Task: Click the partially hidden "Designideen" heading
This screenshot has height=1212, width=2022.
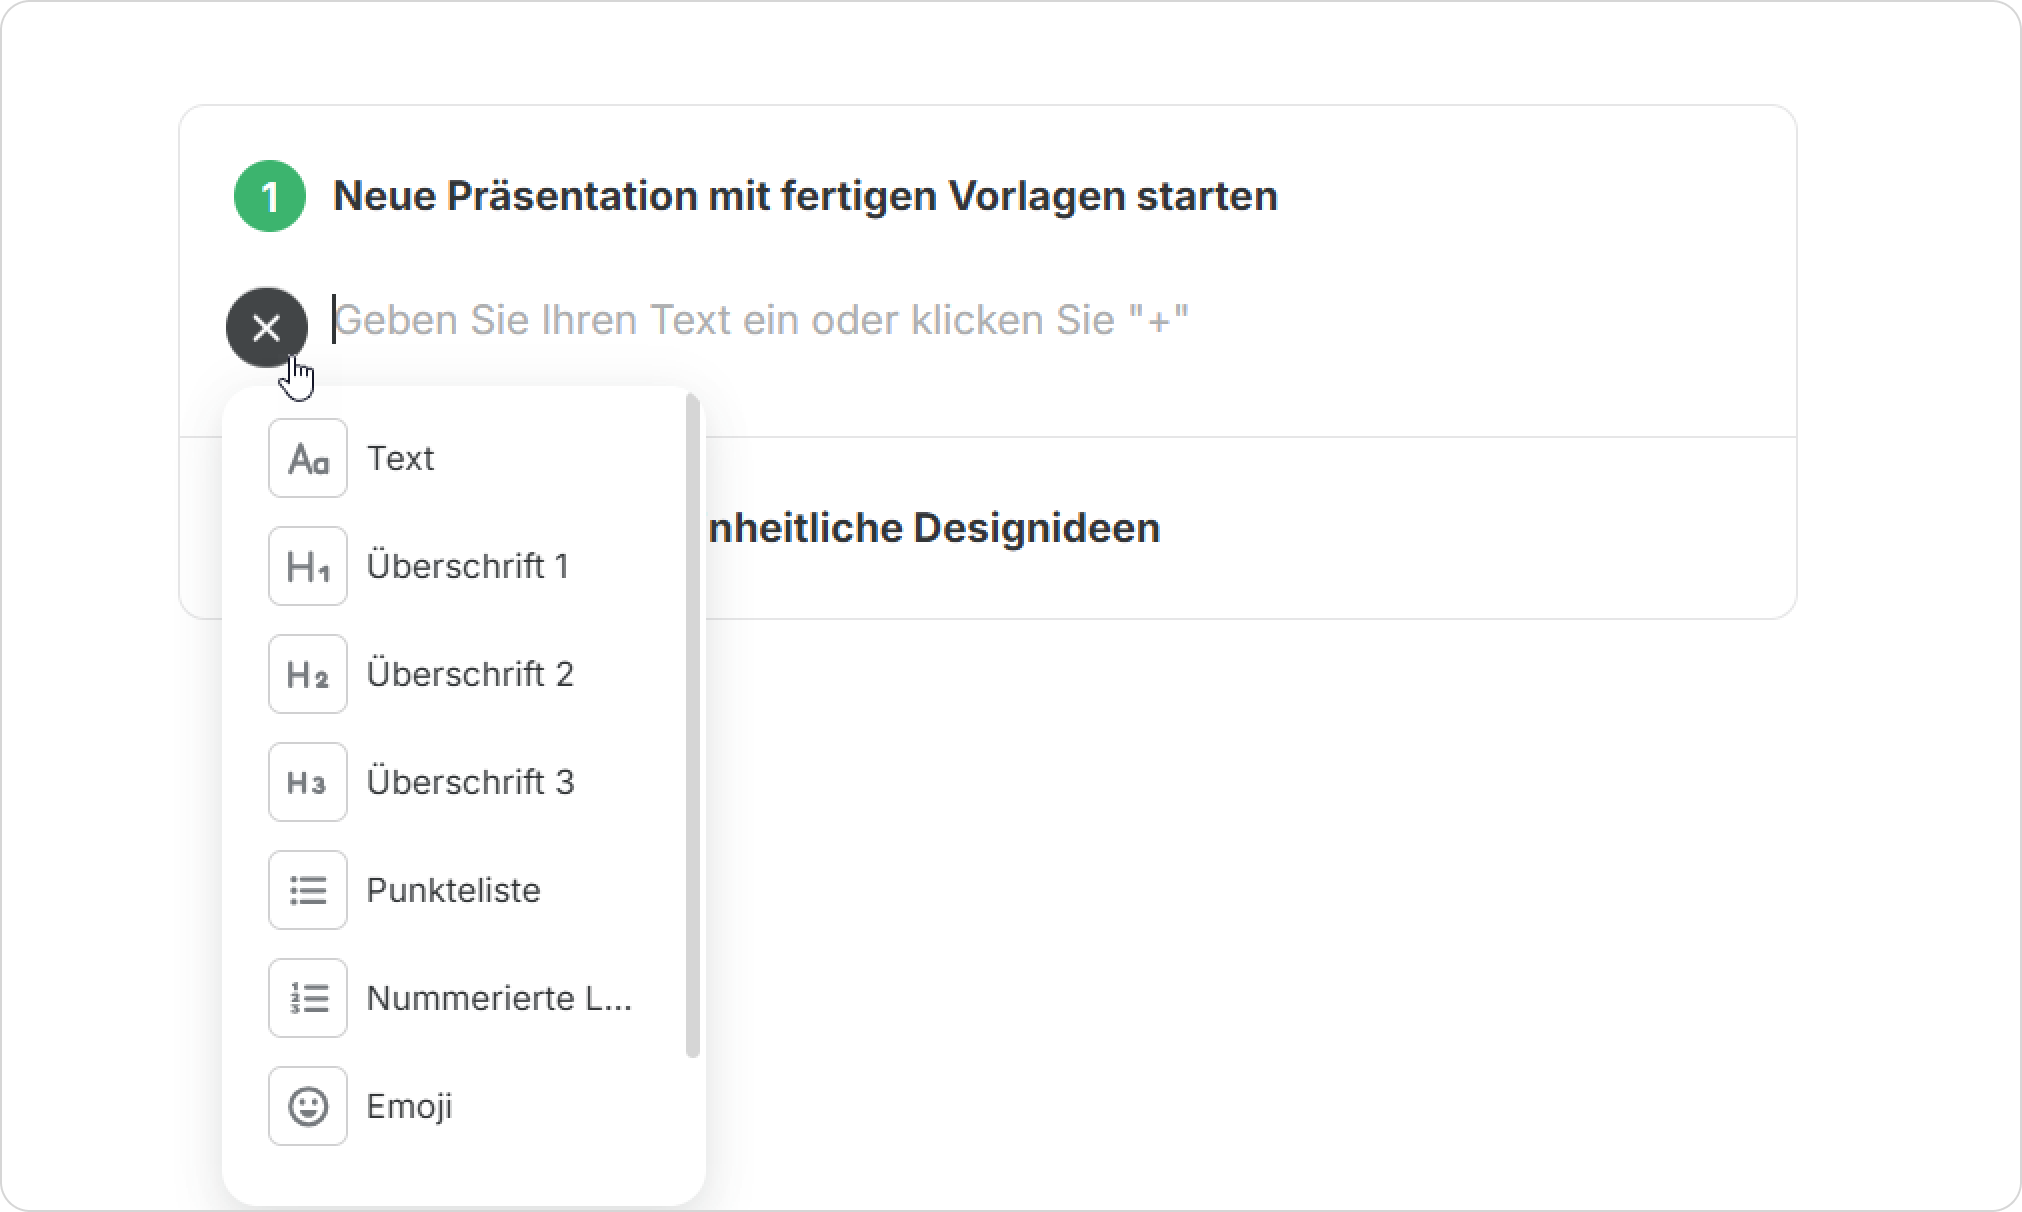Action: [934, 528]
